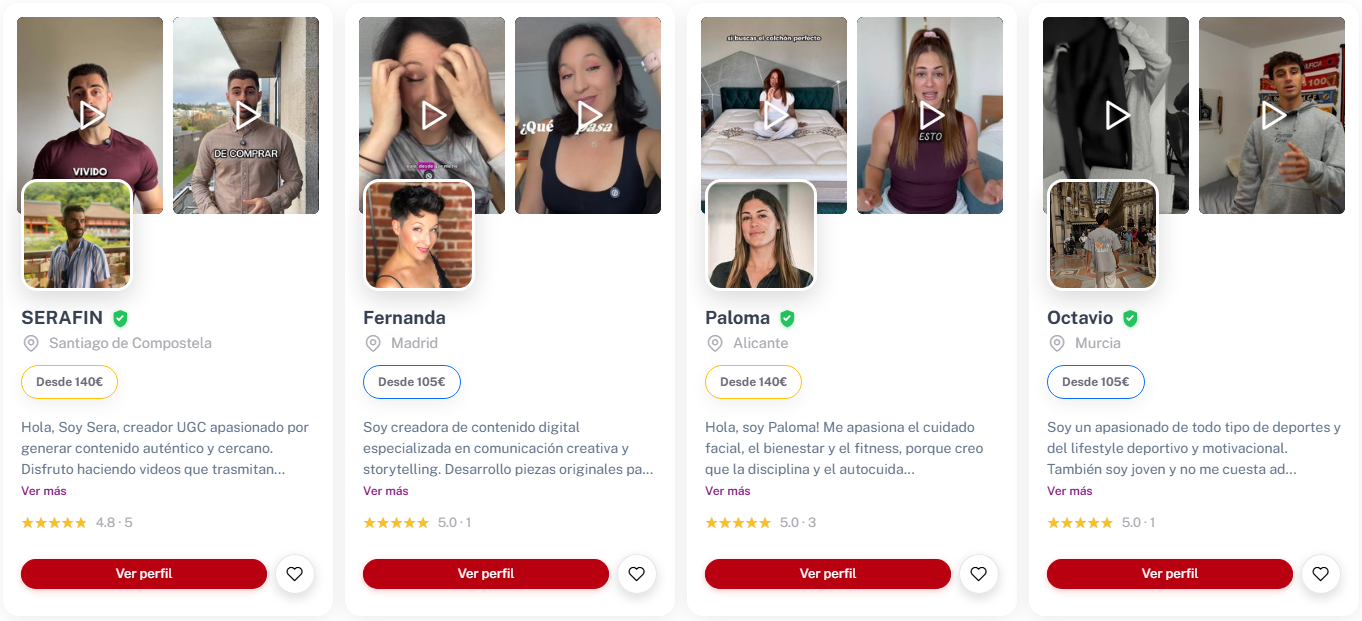Save Paloma using the heart button
Viewport: 1362px width, 621px height.
click(x=979, y=574)
